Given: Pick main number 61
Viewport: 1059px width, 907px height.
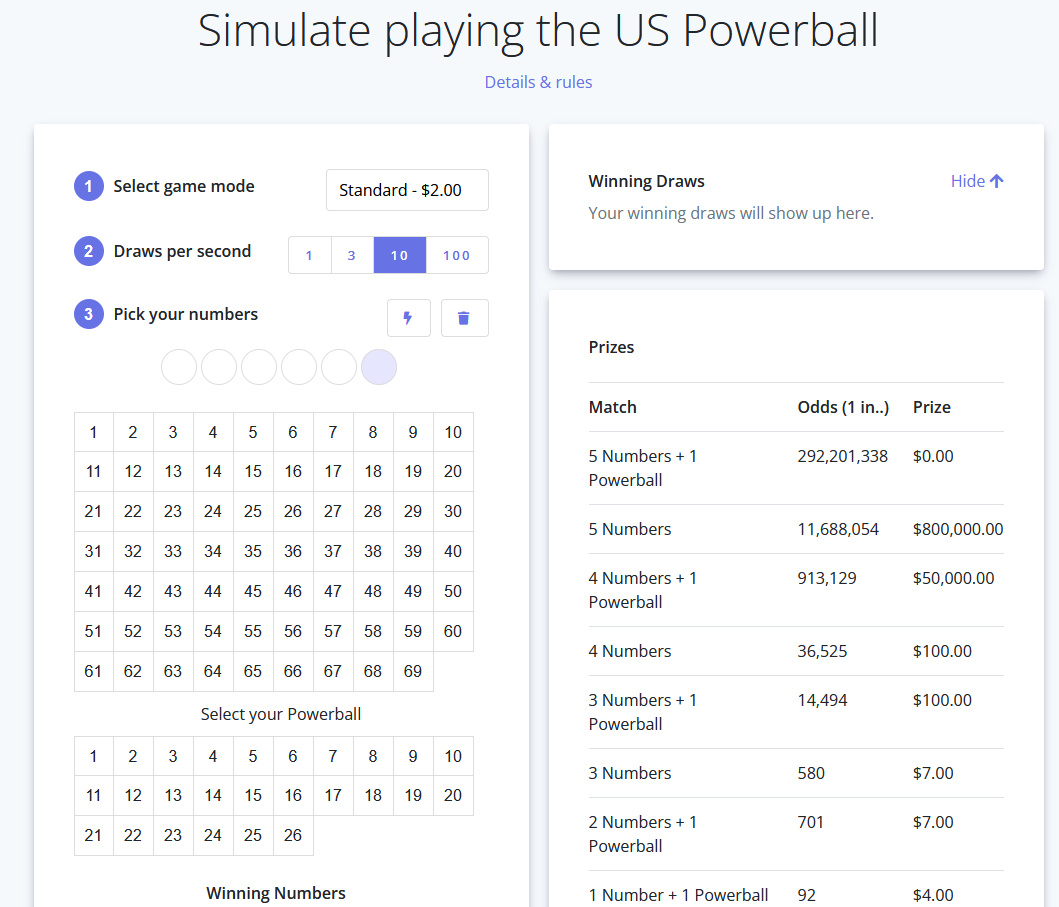Looking at the screenshot, I should coord(93,671).
